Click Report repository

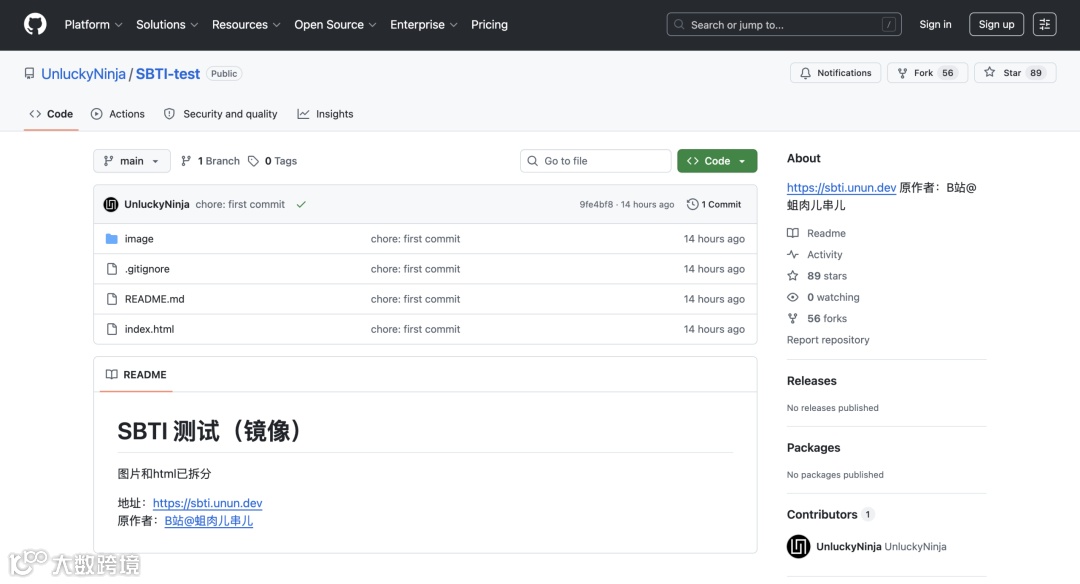tap(828, 340)
